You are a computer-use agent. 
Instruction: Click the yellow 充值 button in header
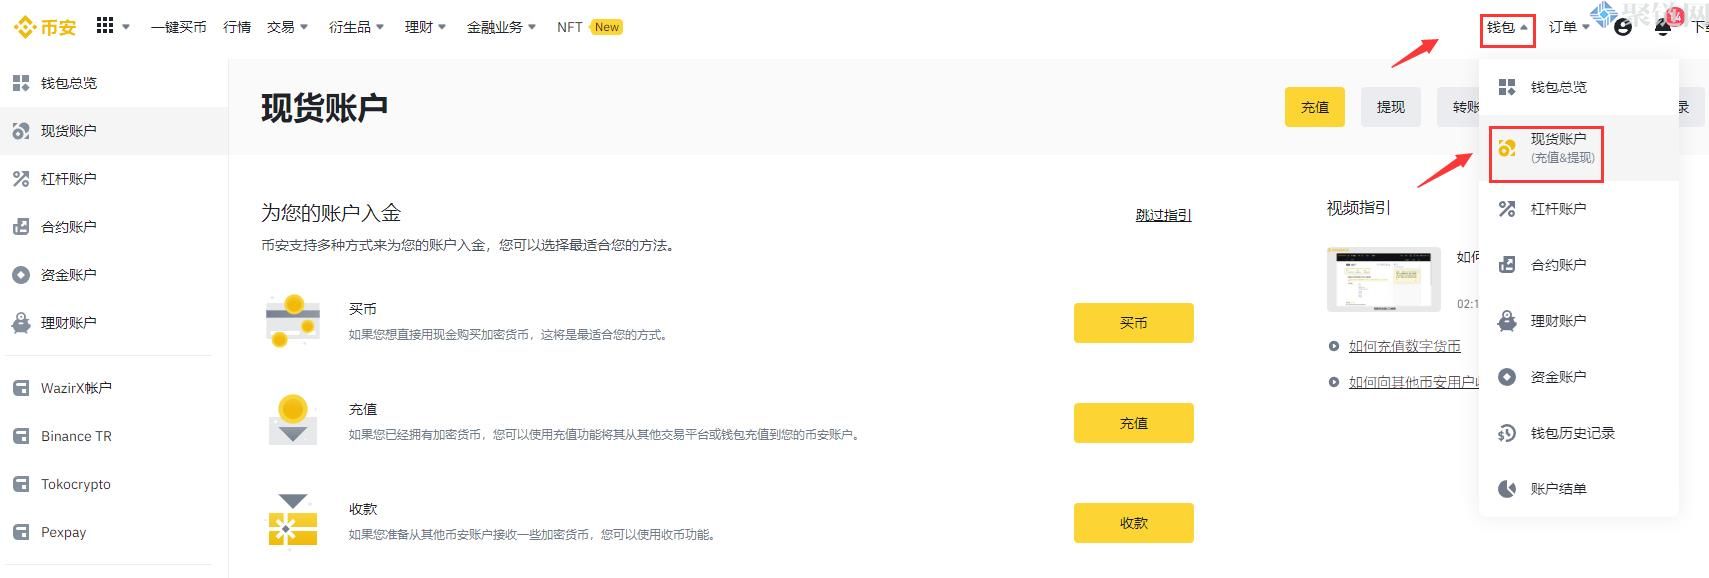point(1314,107)
